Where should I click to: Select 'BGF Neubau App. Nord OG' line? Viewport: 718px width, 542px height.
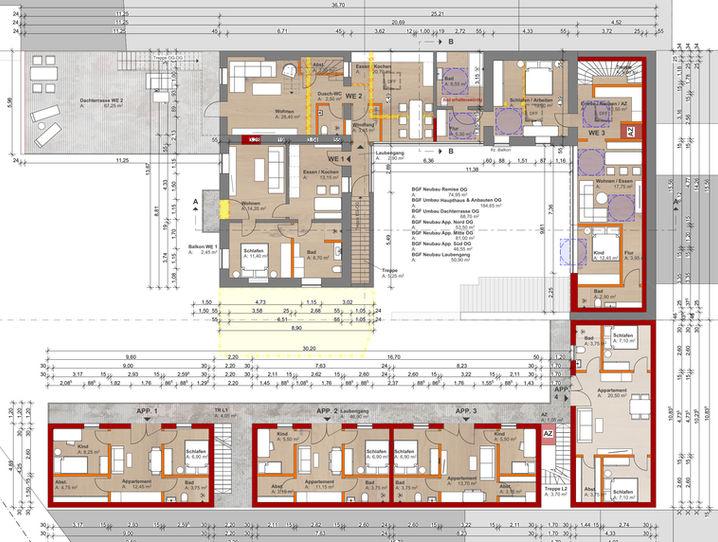[442, 222]
